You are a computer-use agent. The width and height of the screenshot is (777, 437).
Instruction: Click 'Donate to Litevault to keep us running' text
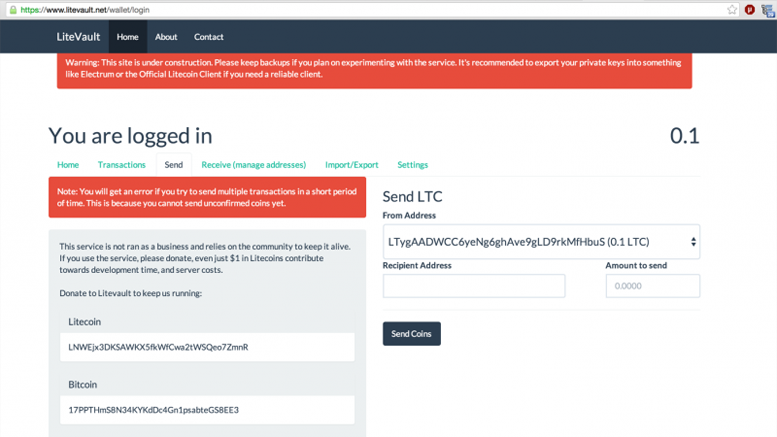point(130,293)
